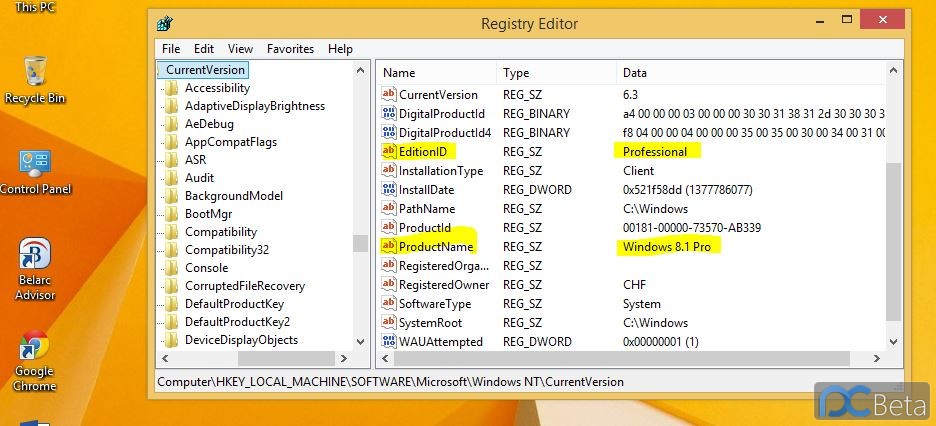Select the InstallationType value icon
936x426 pixels.
pos(389,171)
